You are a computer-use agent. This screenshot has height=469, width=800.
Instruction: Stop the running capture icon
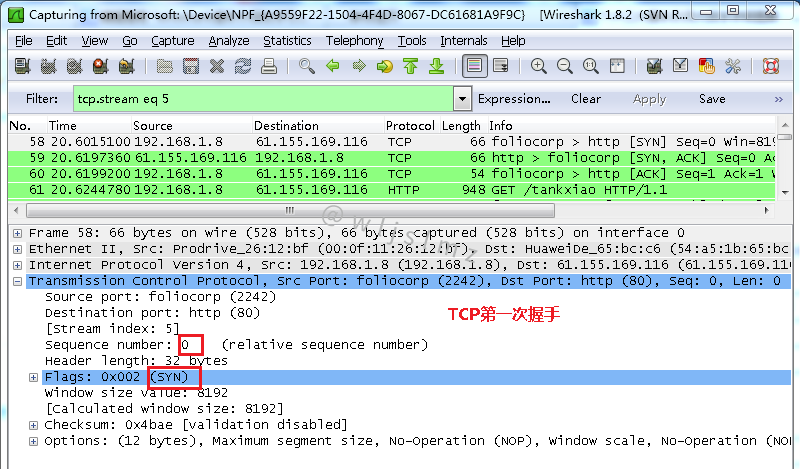(x=101, y=66)
